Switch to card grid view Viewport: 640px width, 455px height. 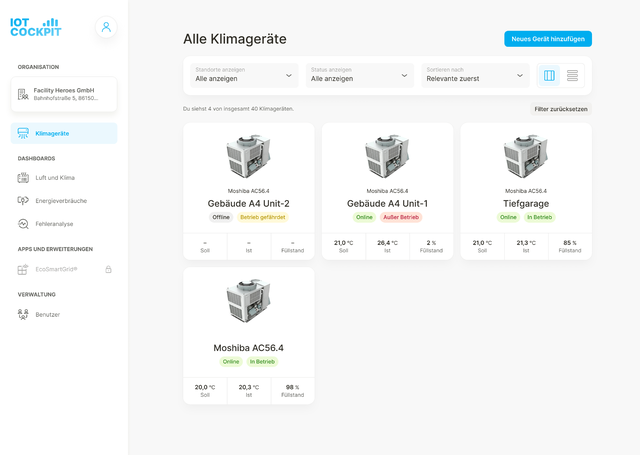point(549,75)
